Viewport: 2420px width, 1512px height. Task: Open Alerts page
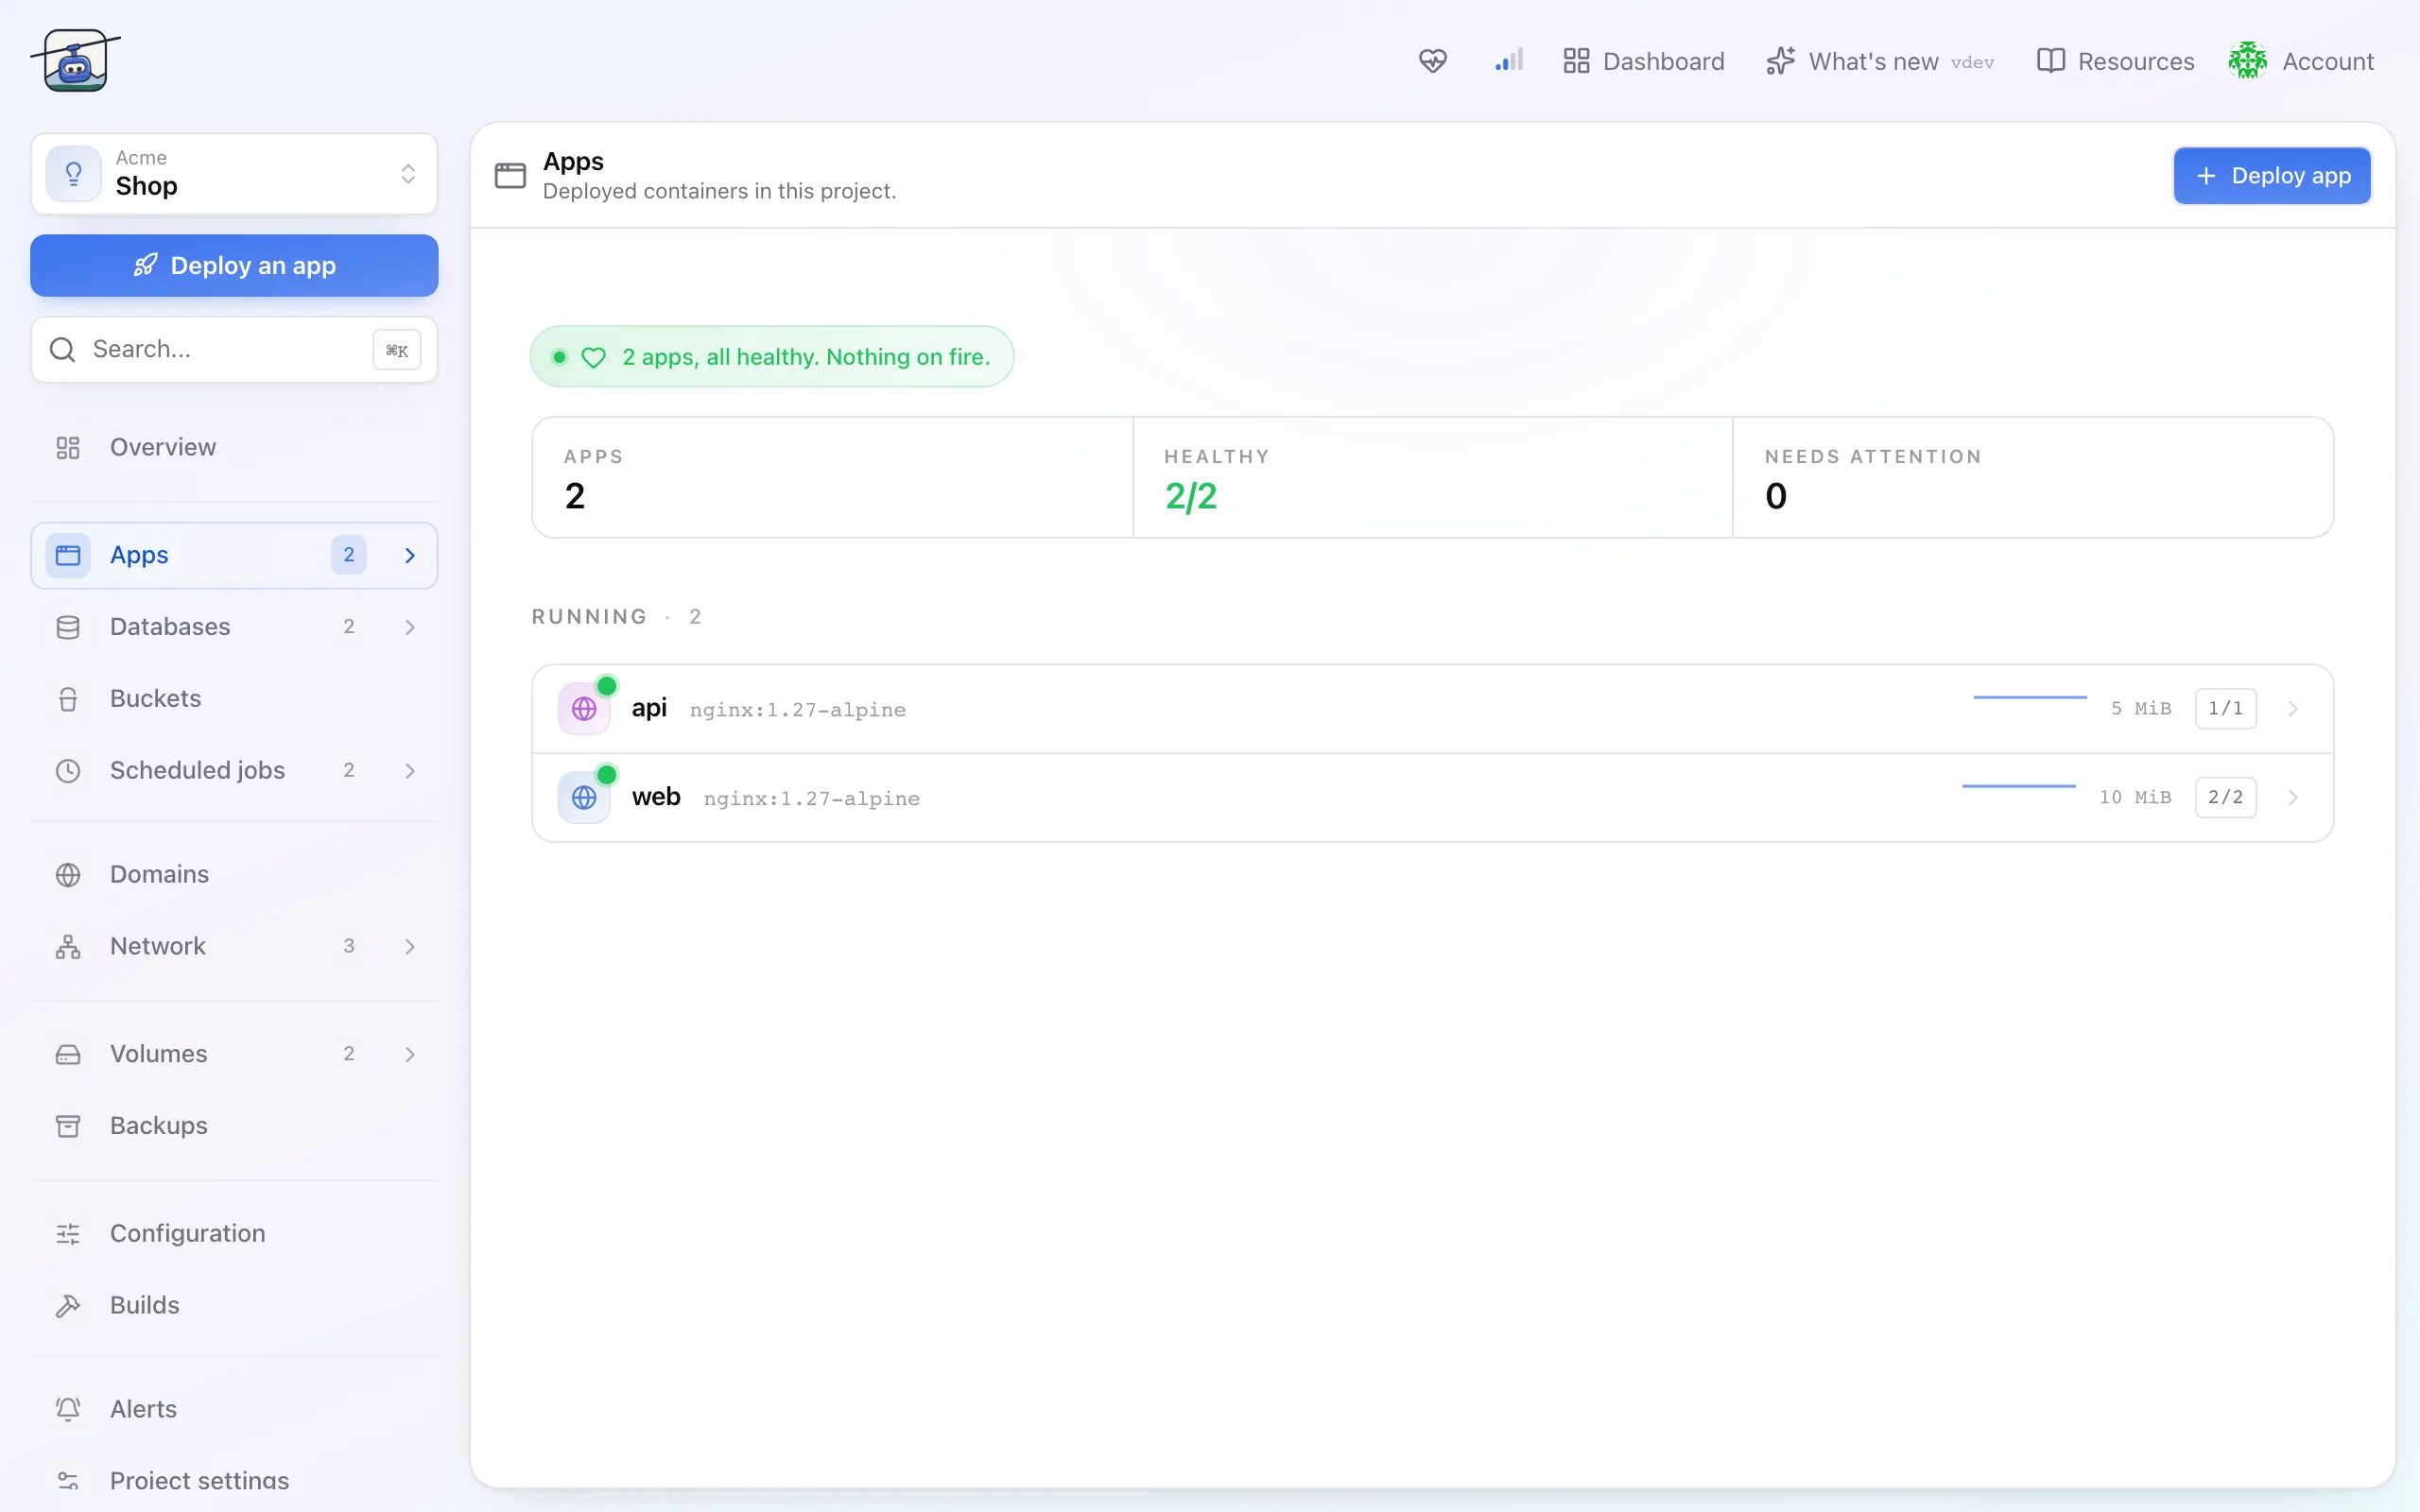click(234, 1409)
